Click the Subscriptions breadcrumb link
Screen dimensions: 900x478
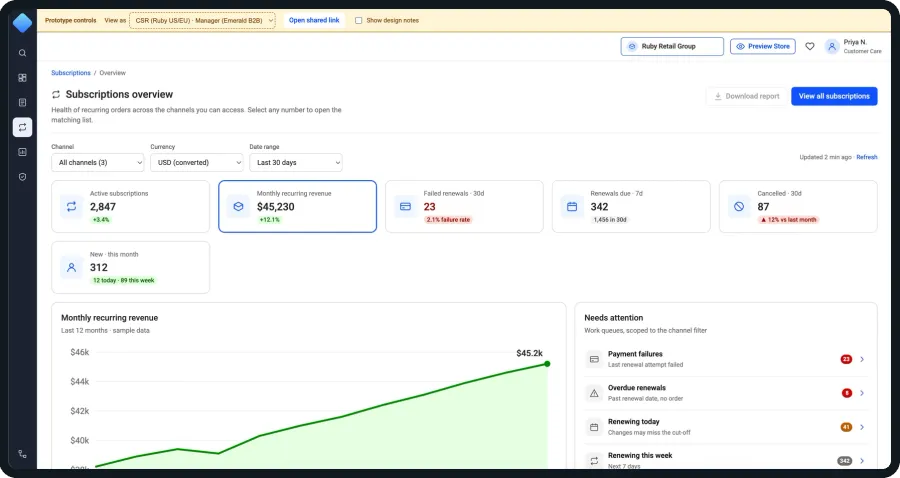(x=71, y=73)
